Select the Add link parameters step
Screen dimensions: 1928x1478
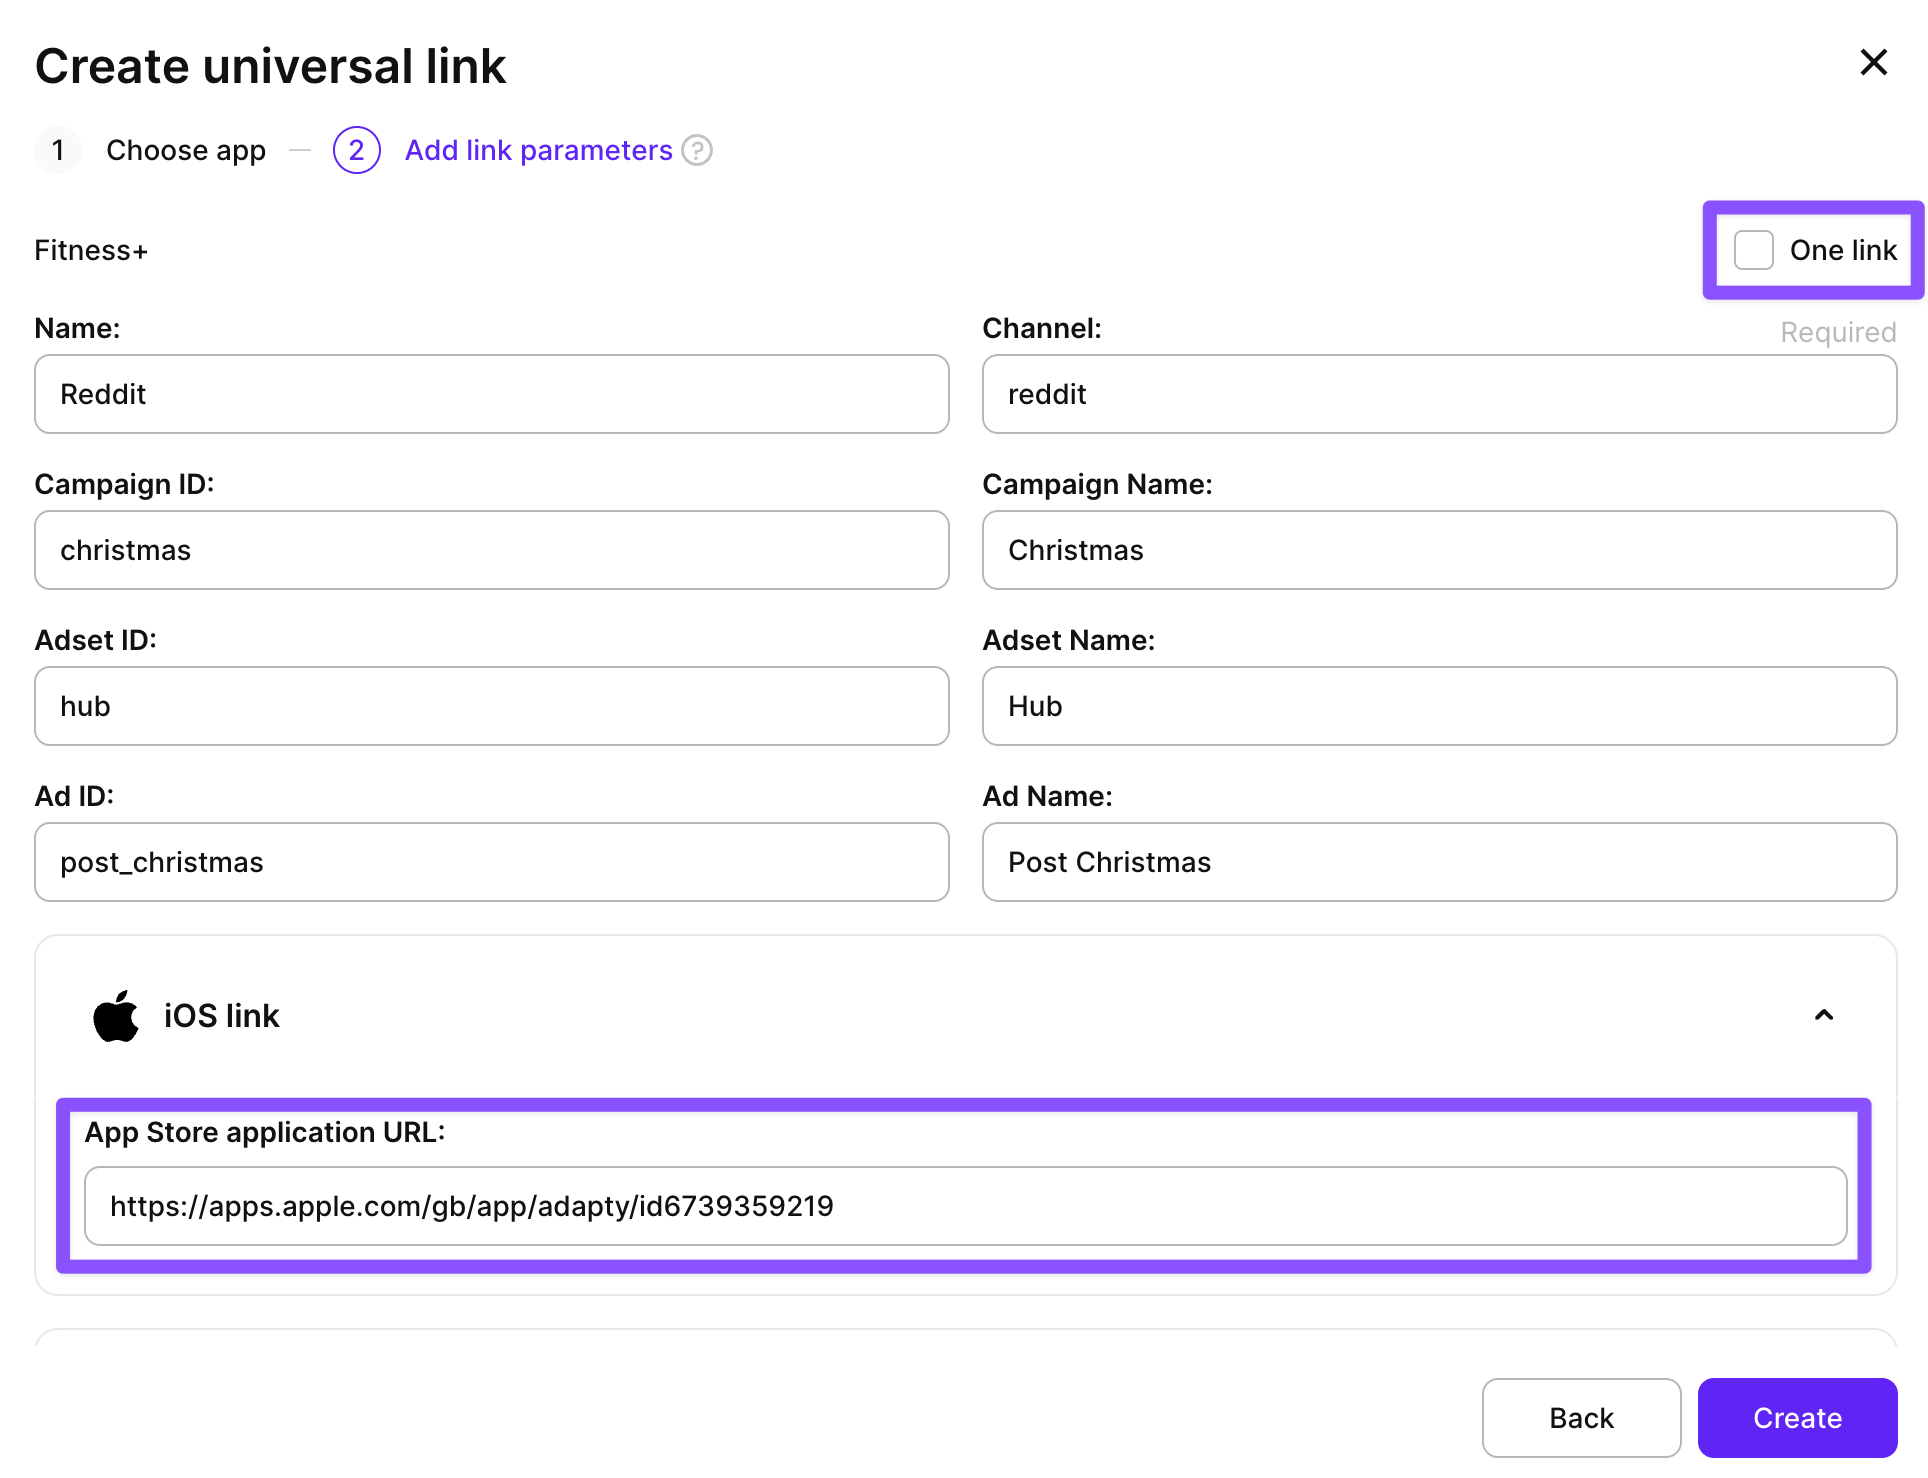[537, 150]
